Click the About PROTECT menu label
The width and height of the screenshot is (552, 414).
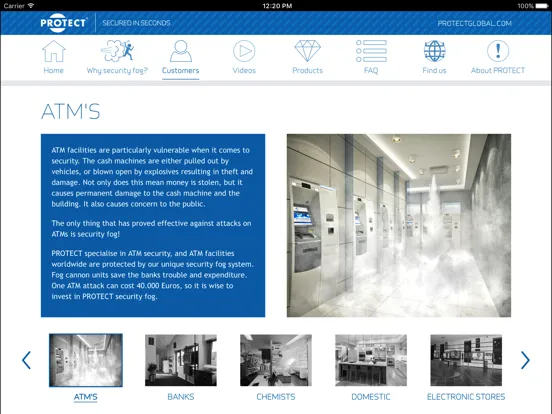pos(498,70)
